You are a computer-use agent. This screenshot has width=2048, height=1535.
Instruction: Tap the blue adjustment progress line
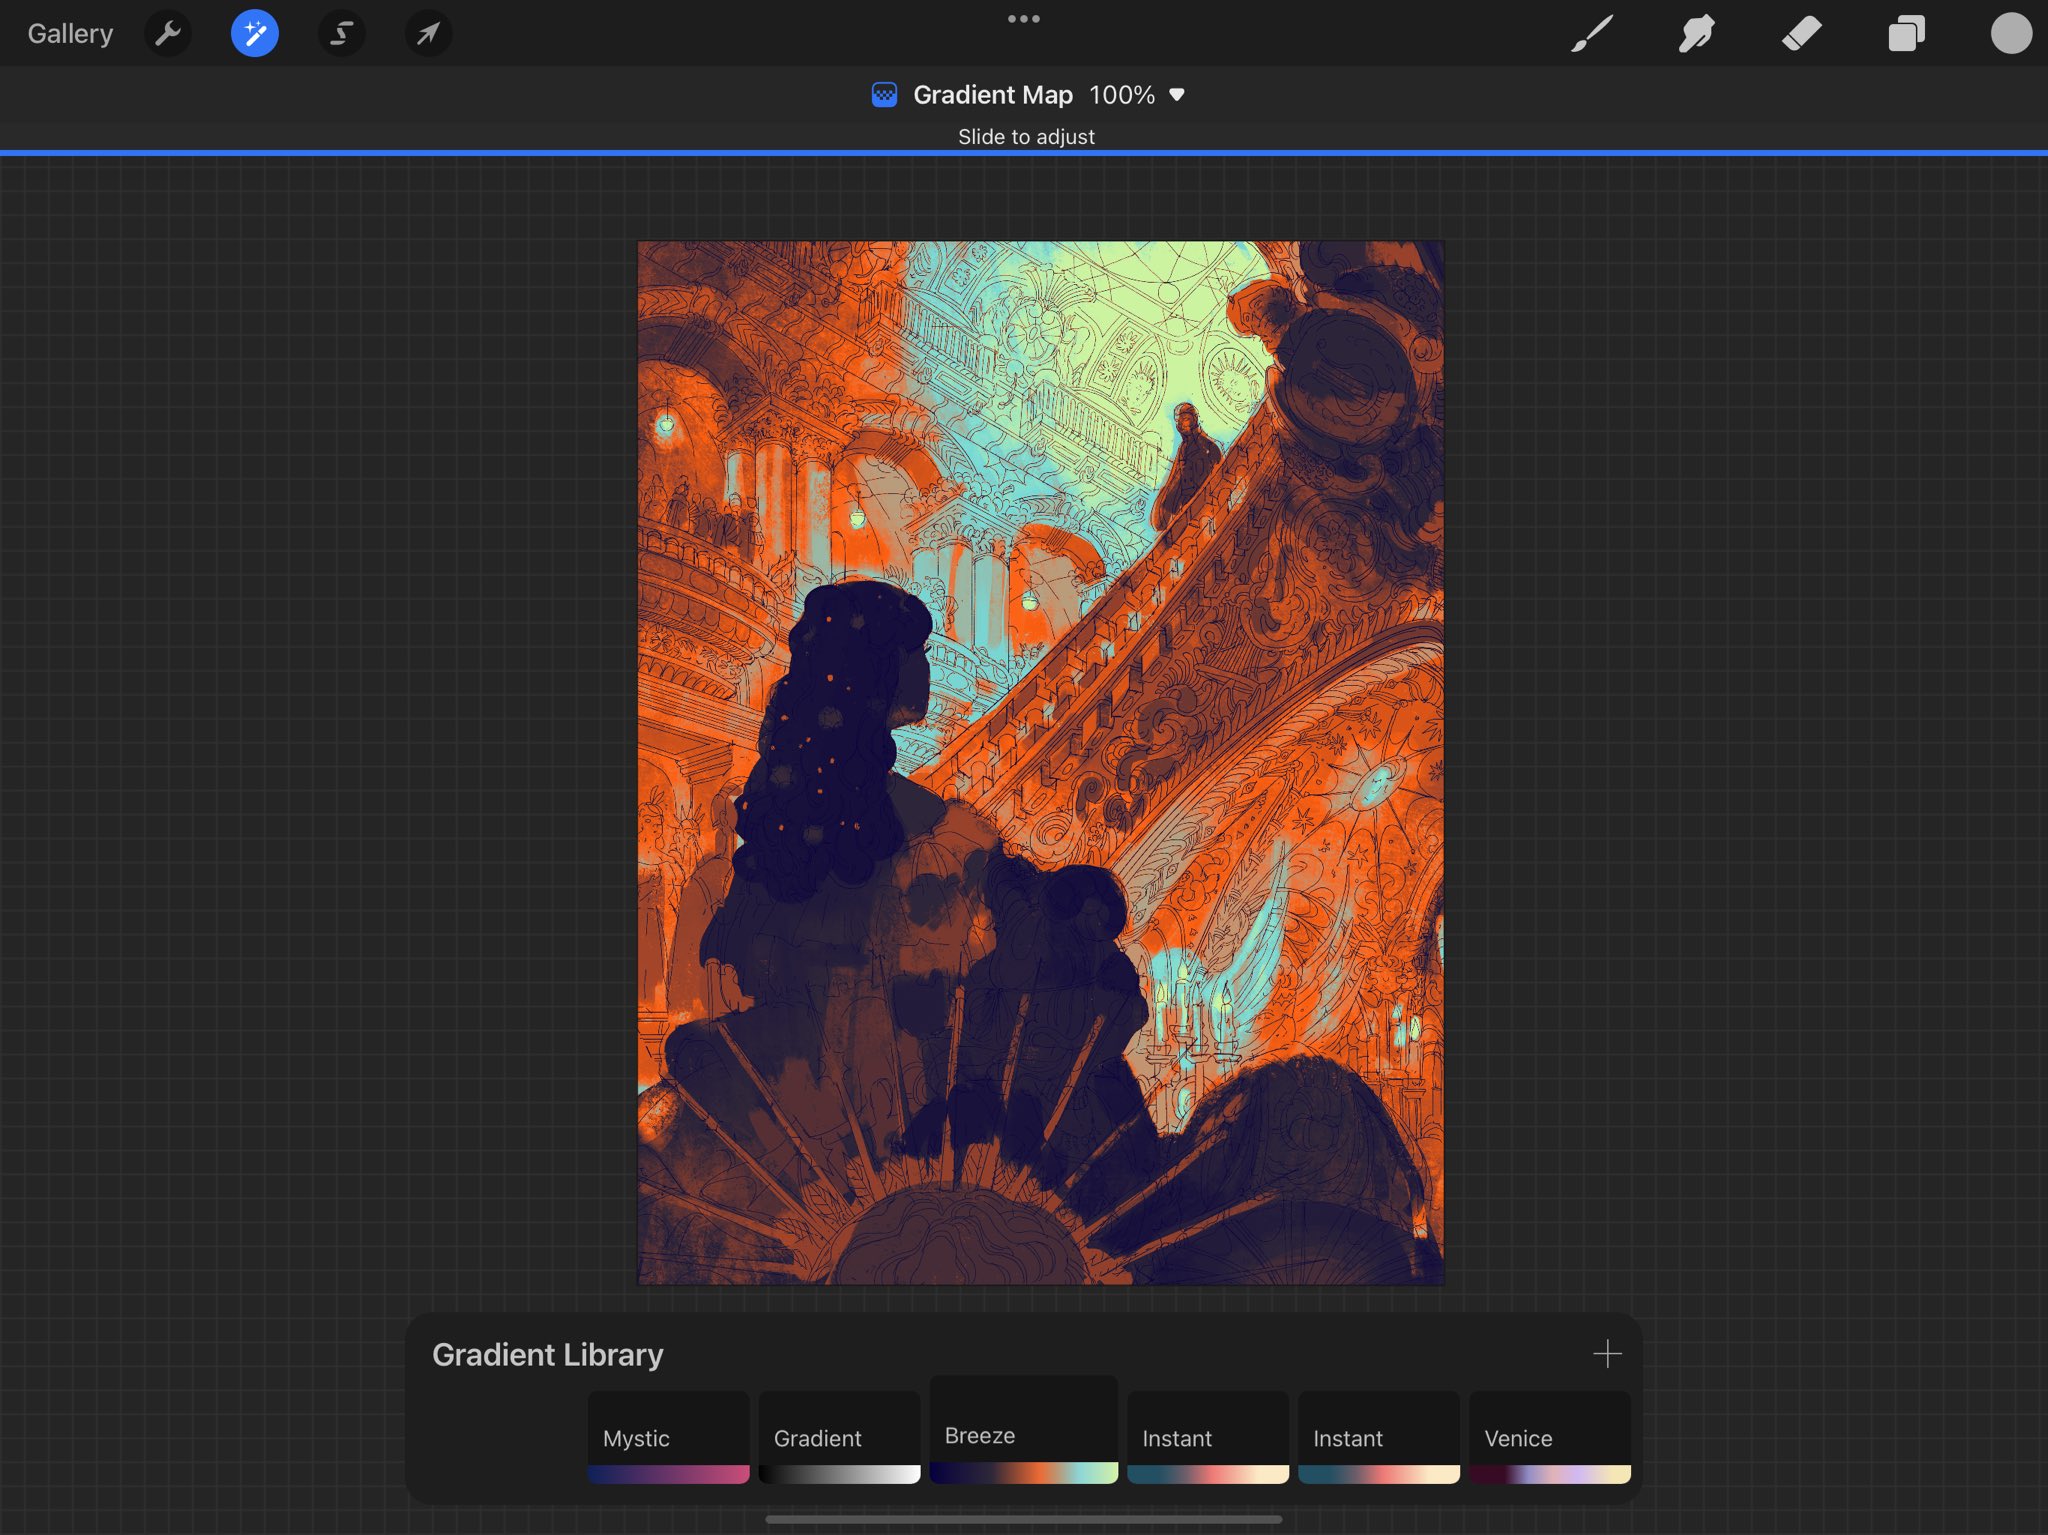[x=1024, y=153]
